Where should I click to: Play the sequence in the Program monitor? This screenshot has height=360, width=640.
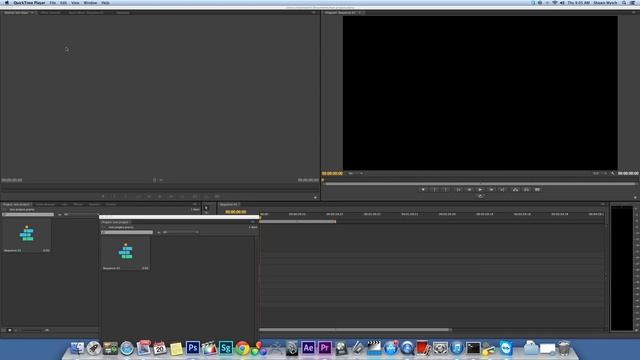pyautogui.click(x=480, y=189)
